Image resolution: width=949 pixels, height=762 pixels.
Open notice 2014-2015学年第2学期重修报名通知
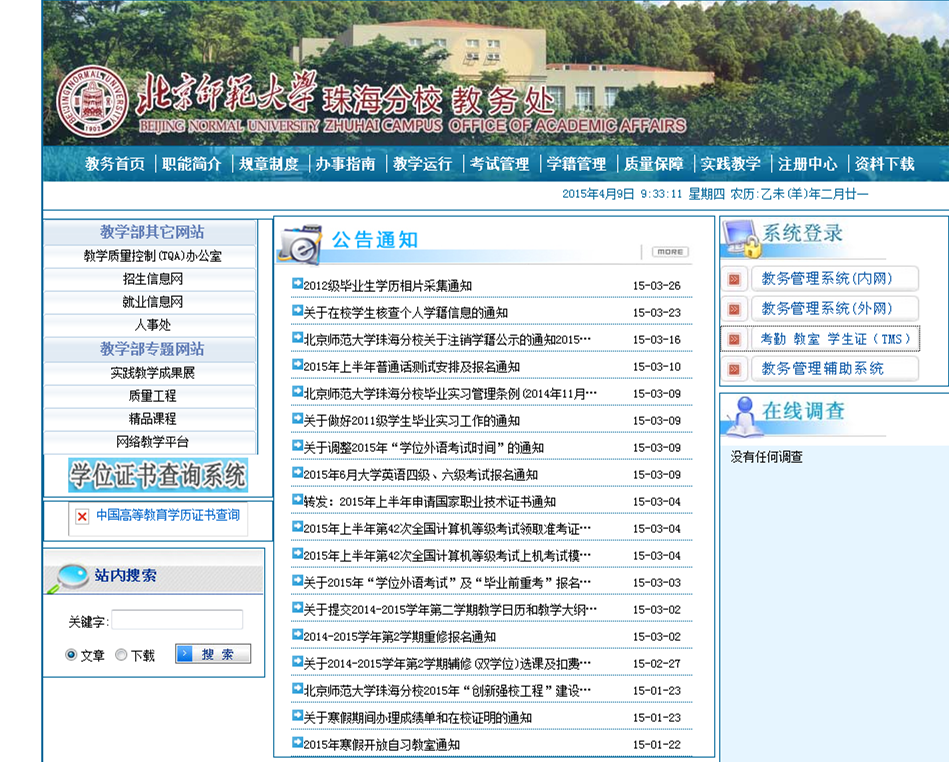tap(399, 637)
